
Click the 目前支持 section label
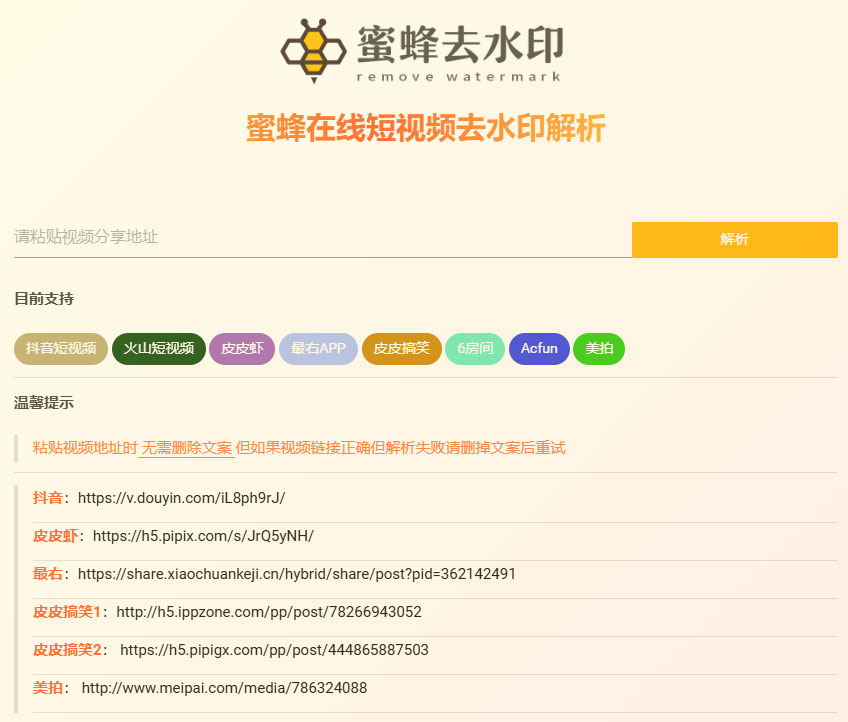(44, 299)
